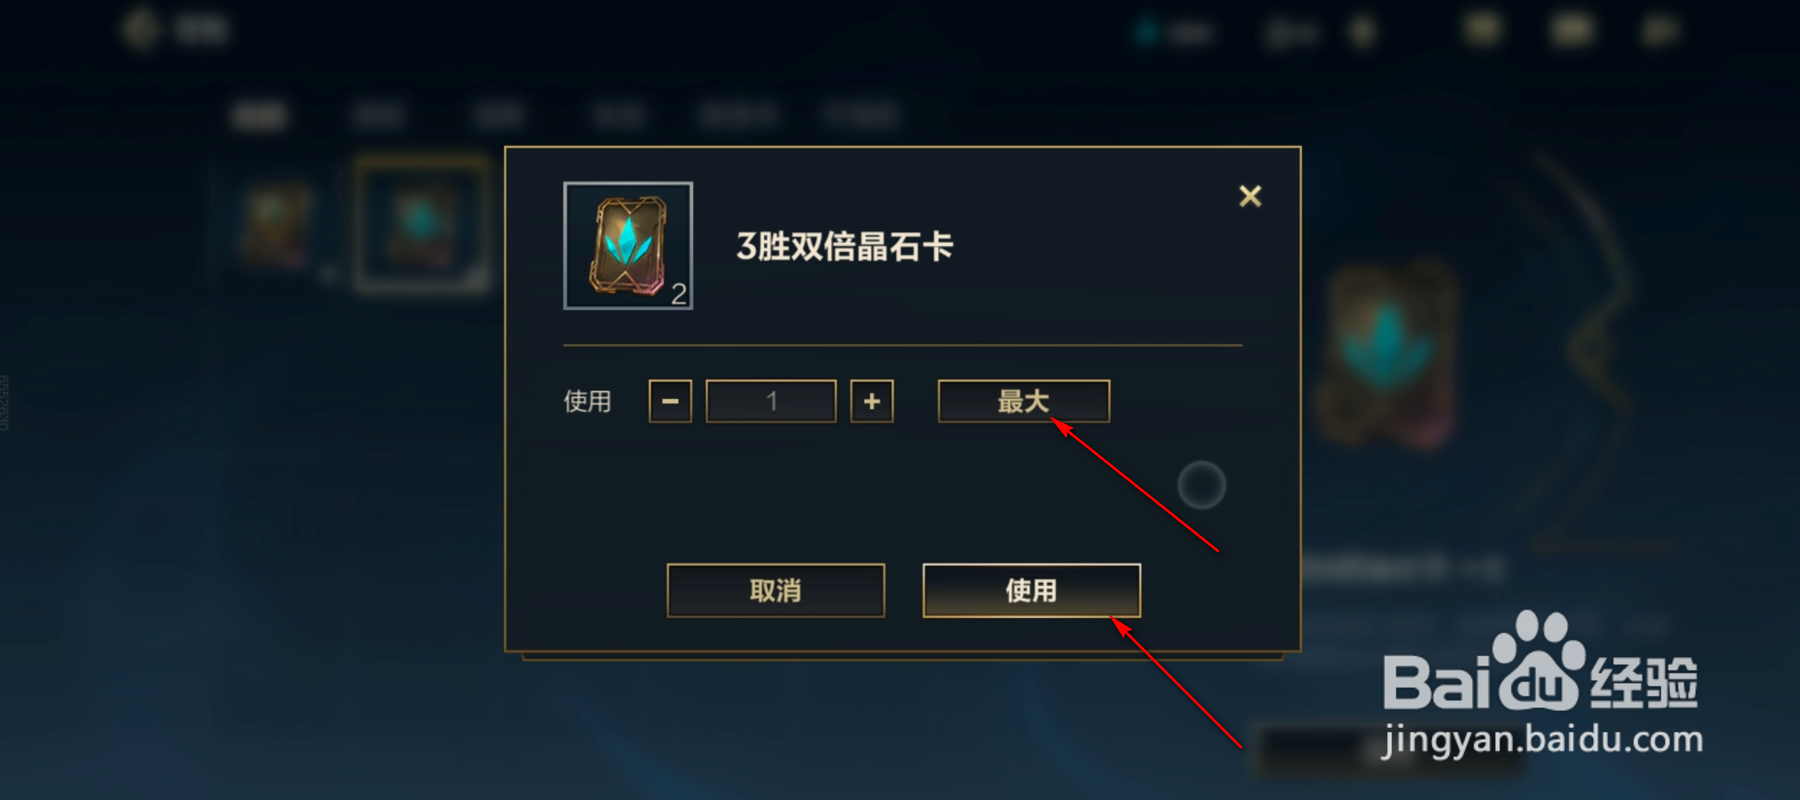Select the blurred highlighted crystal card in inventory

[x=422, y=225]
